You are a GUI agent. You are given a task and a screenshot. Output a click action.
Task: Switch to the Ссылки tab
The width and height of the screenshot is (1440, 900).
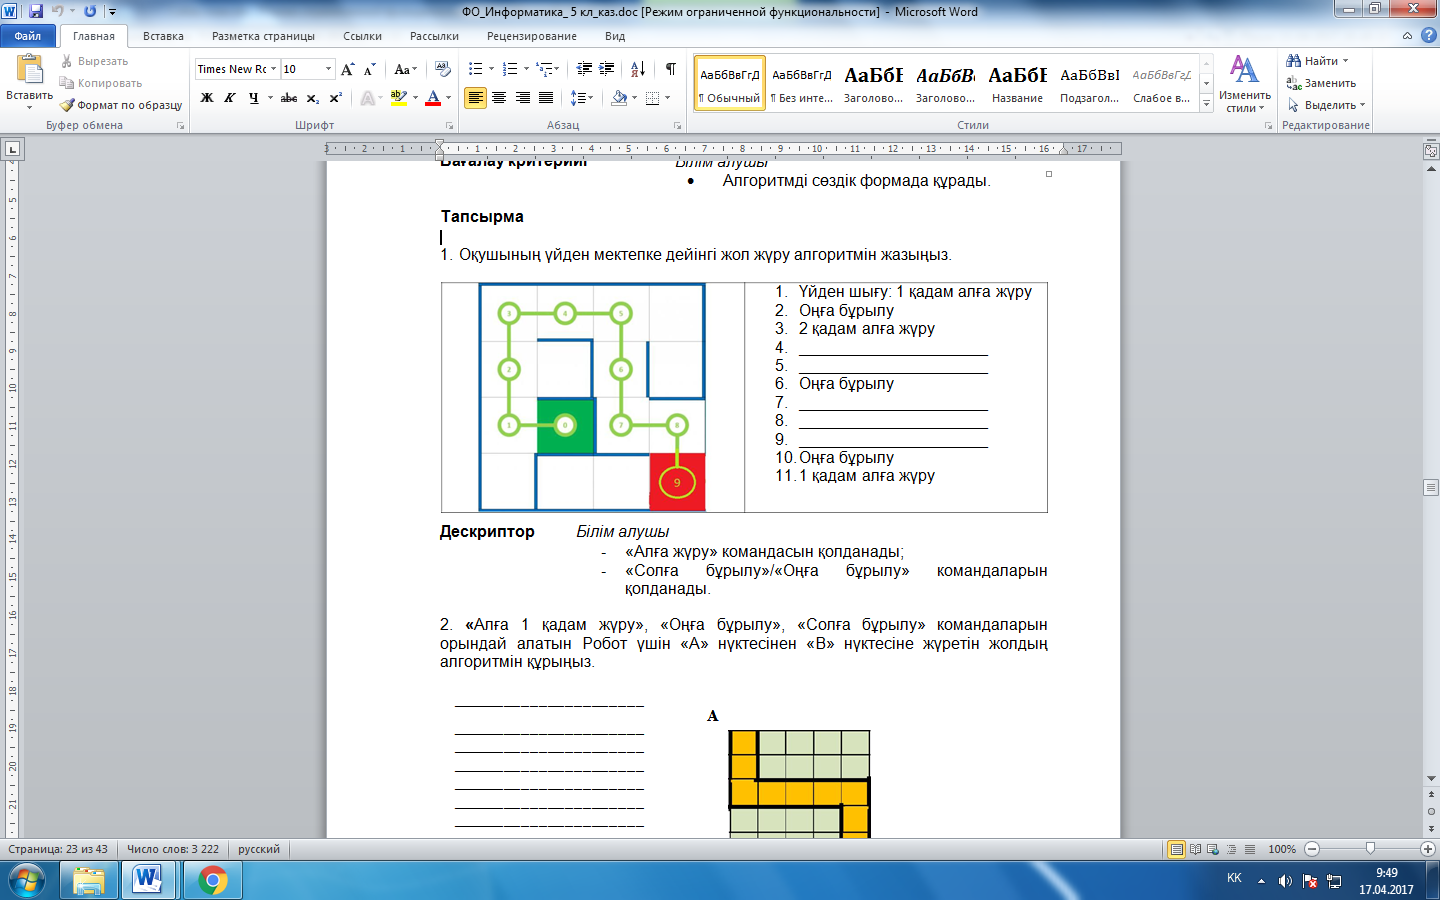point(362,36)
